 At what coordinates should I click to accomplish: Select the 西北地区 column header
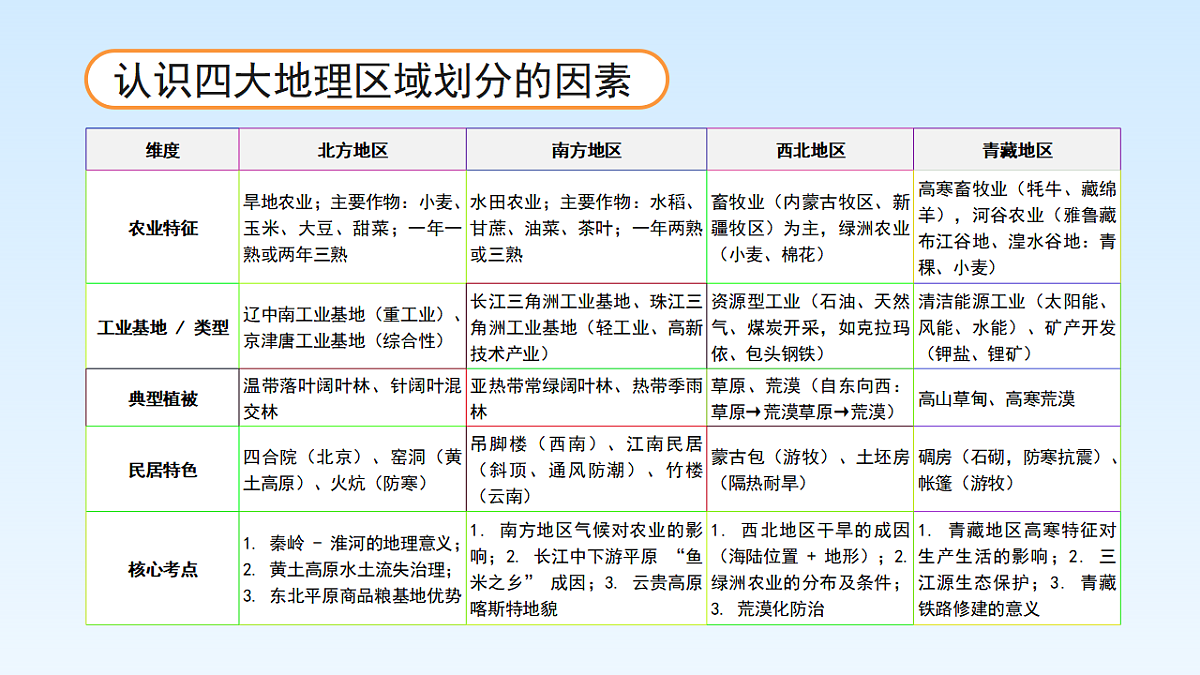click(810, 150)
